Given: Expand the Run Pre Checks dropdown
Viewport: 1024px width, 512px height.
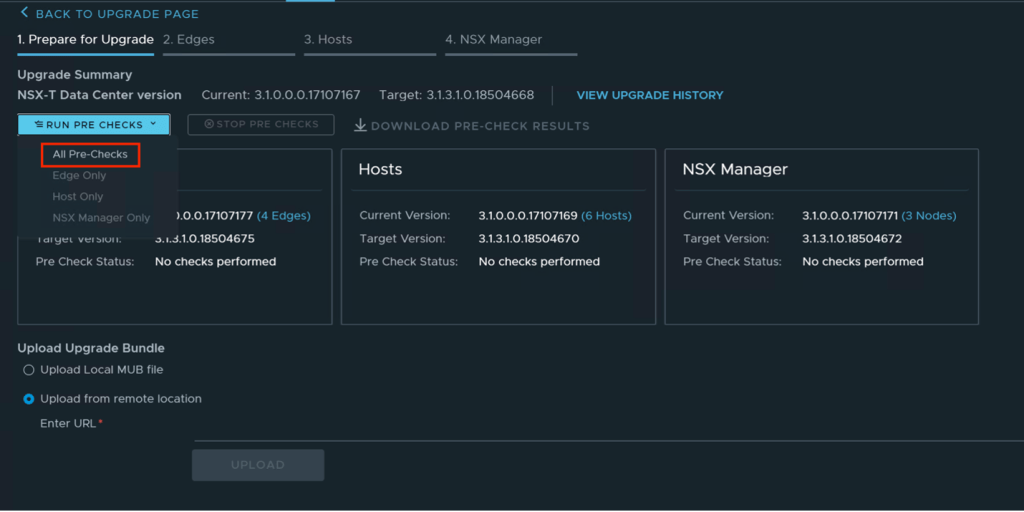Looking at the screenshot, I should point(94,125).
